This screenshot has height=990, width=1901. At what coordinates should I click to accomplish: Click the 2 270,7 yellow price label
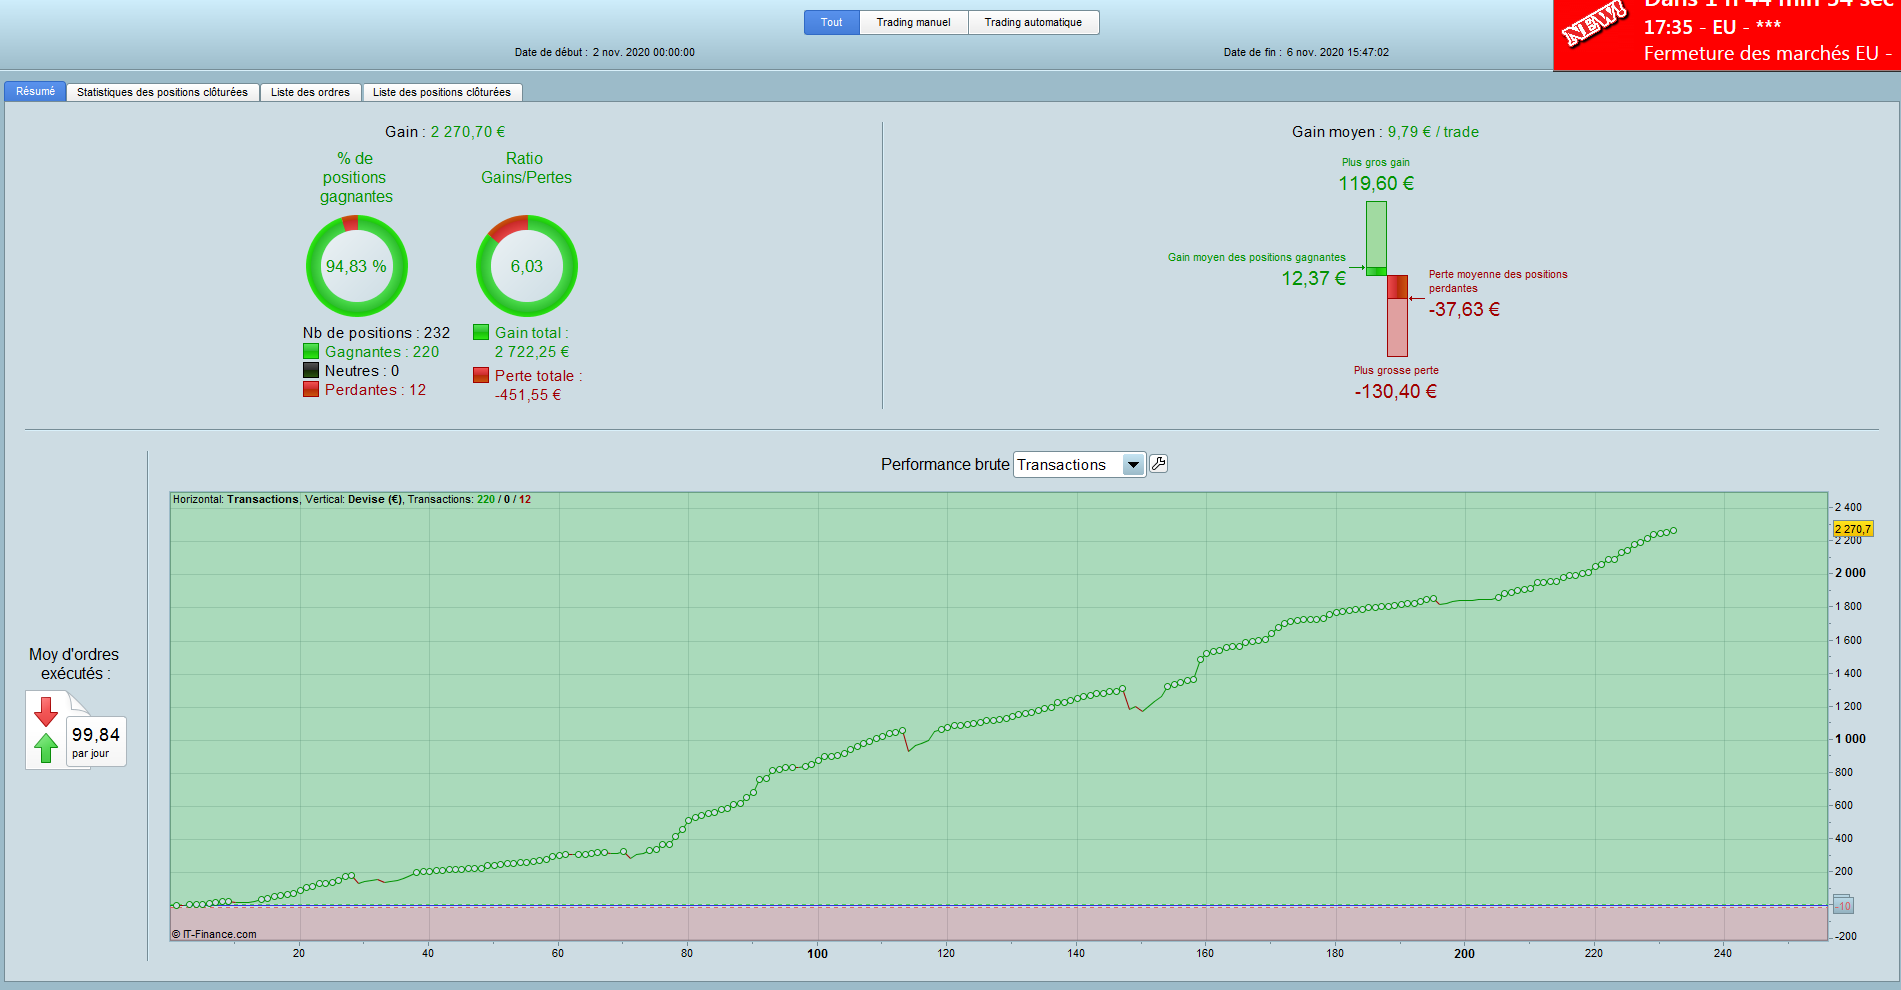1853,529
